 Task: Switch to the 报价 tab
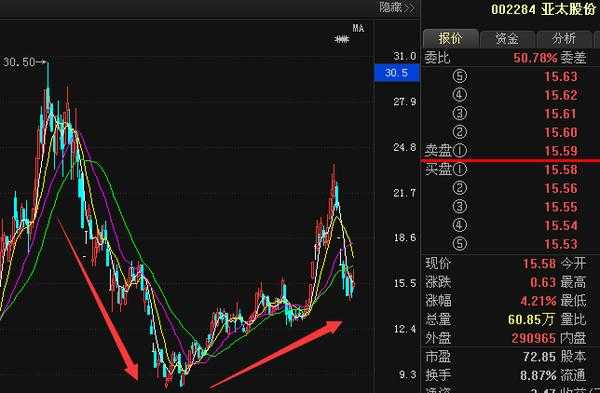[450, 39]
